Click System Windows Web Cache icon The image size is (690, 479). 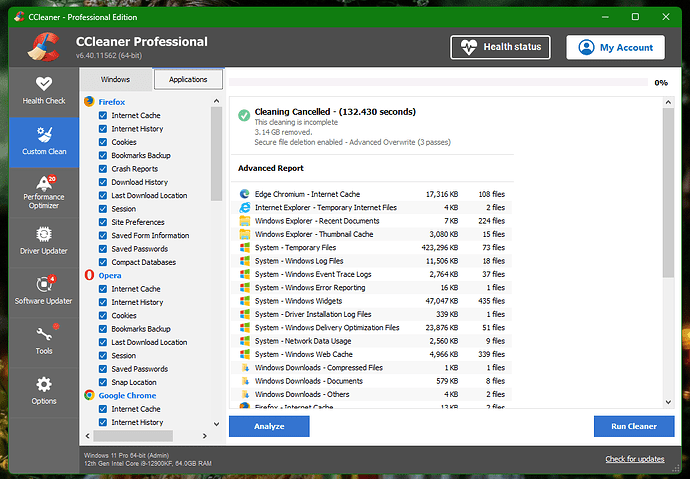pos(245,354)
